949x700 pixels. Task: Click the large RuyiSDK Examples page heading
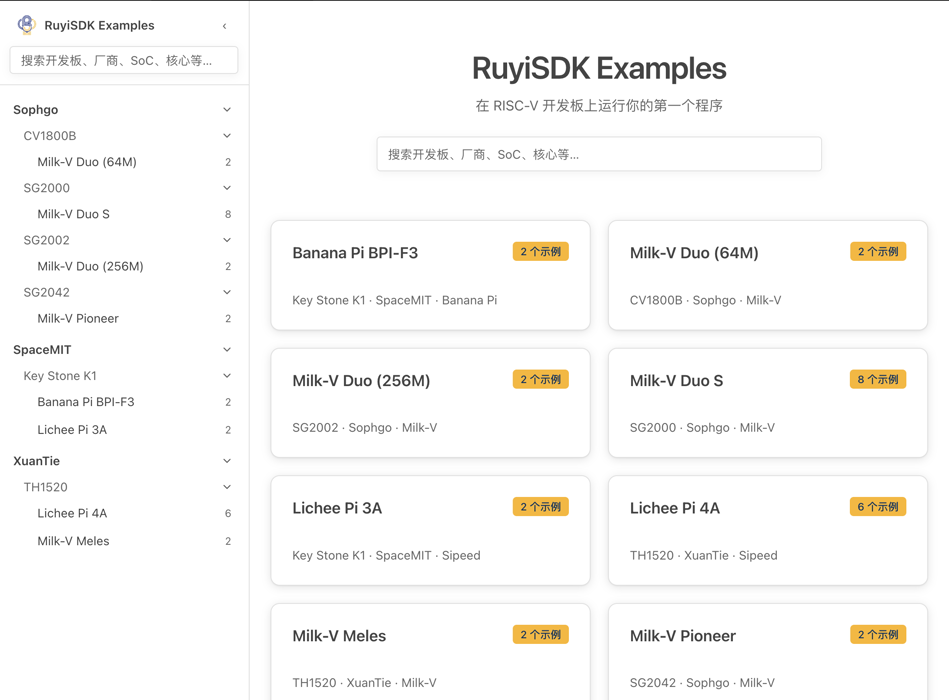(x=599, y=68)
